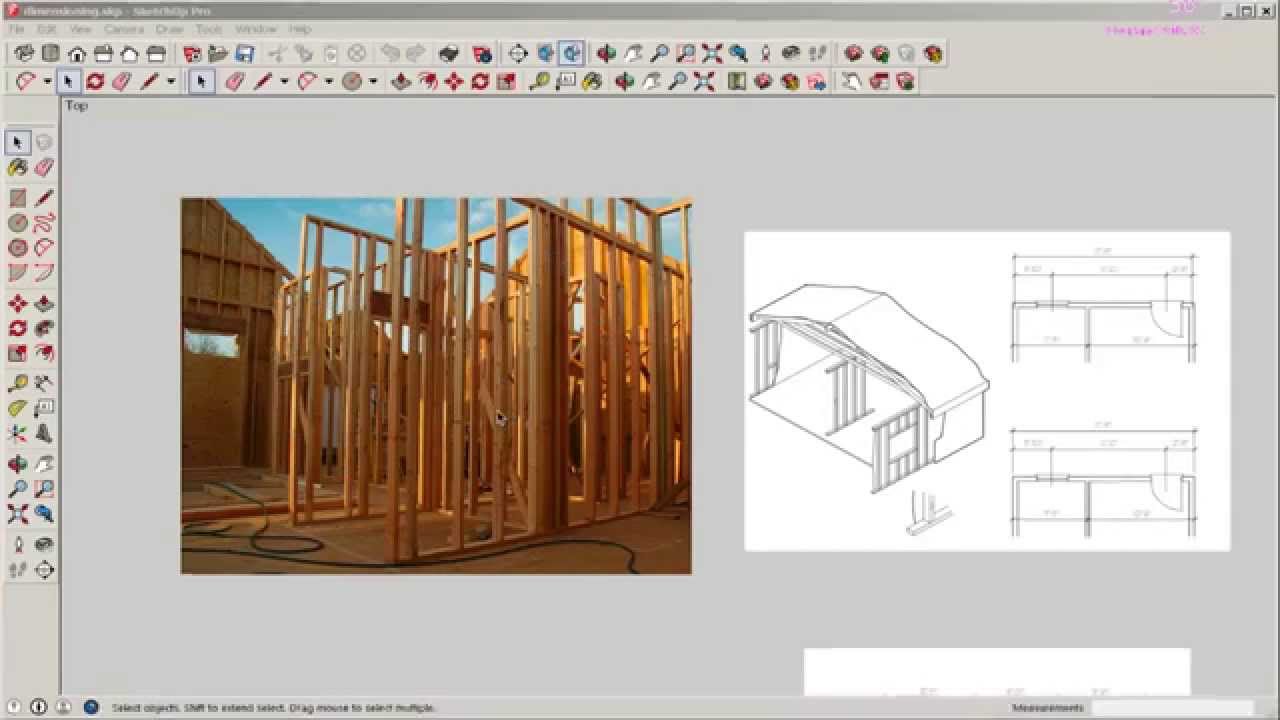
Task: Select the Pan hand tool in left toolbox
Action: pyautogui.click(x=44, y=464)
